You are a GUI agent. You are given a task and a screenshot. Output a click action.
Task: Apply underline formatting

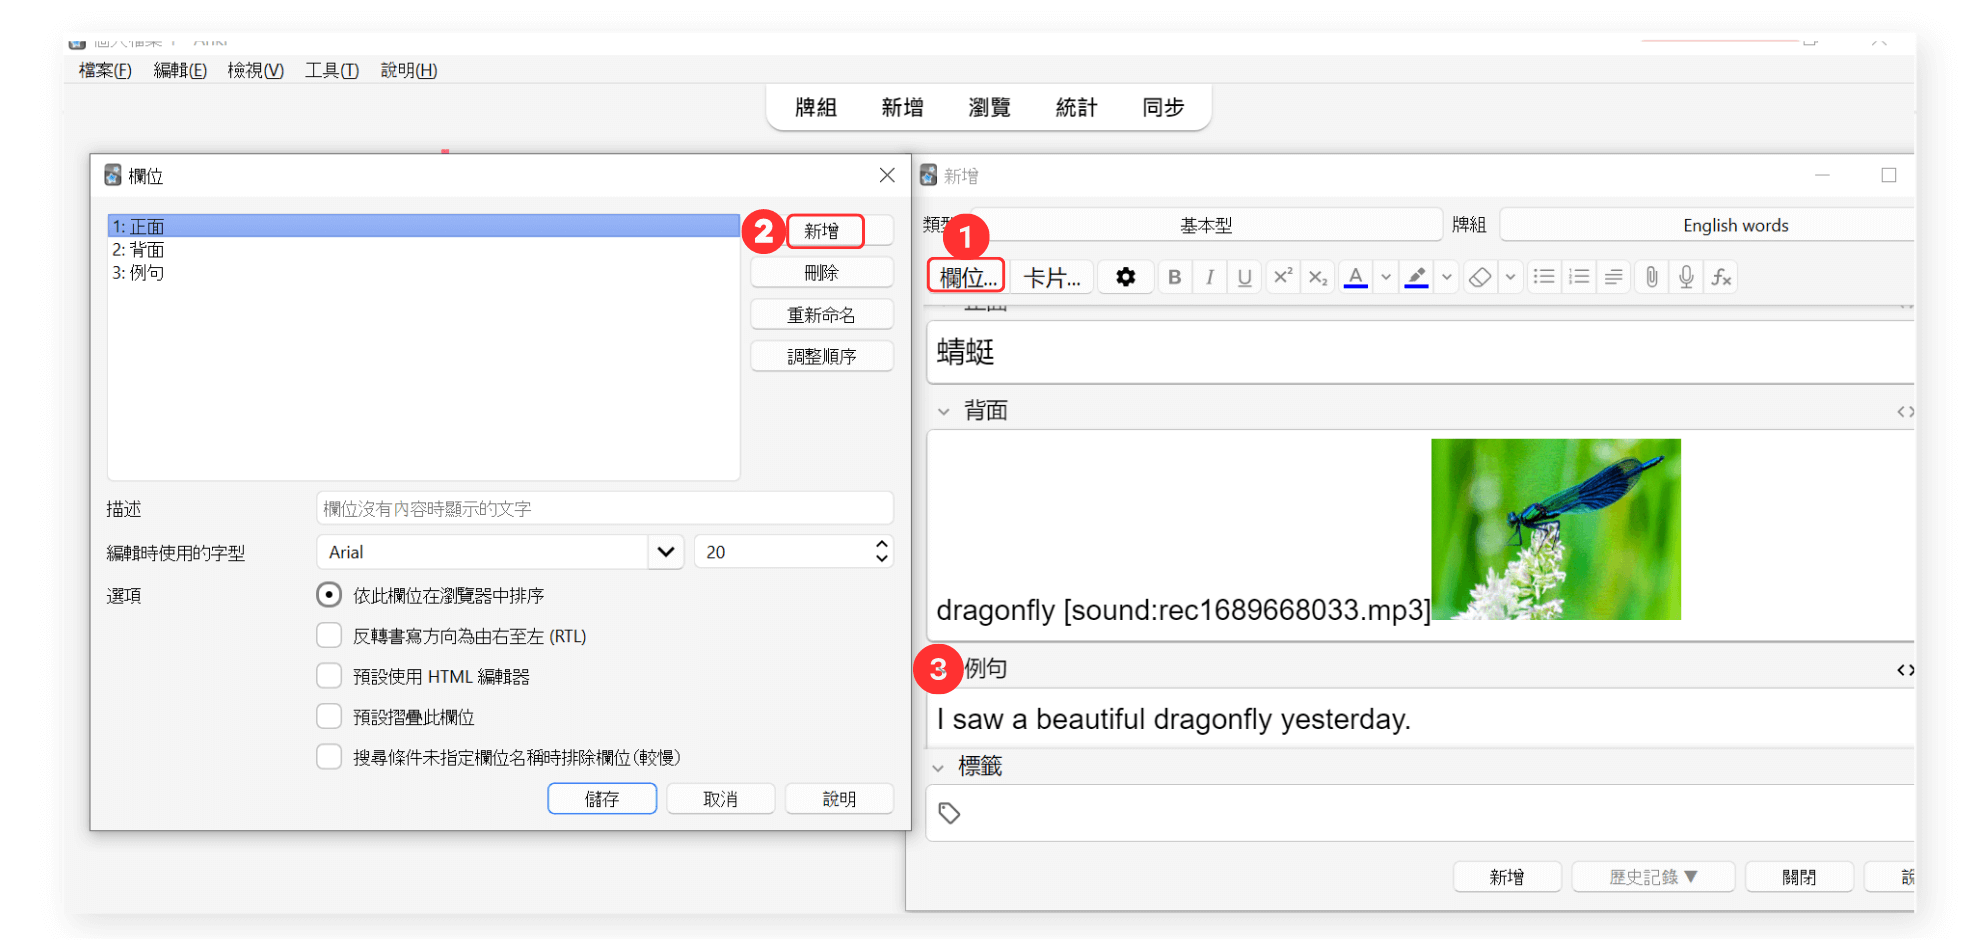1244,277
